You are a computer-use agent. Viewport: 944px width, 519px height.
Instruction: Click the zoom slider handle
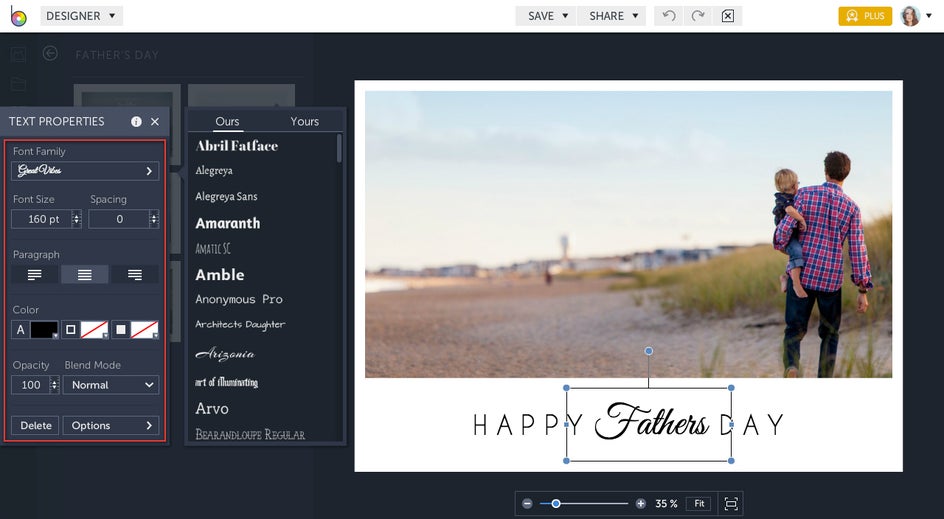(556, 503)
